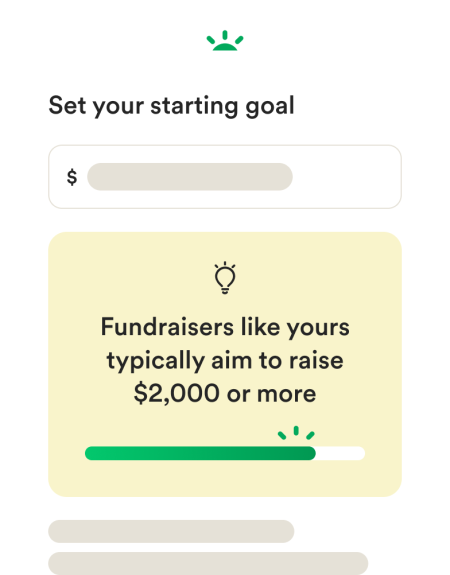This screenshot has height=575, width=450.
Task: Click gray placeholder bar inside goal input
Action: pos(190,177)
